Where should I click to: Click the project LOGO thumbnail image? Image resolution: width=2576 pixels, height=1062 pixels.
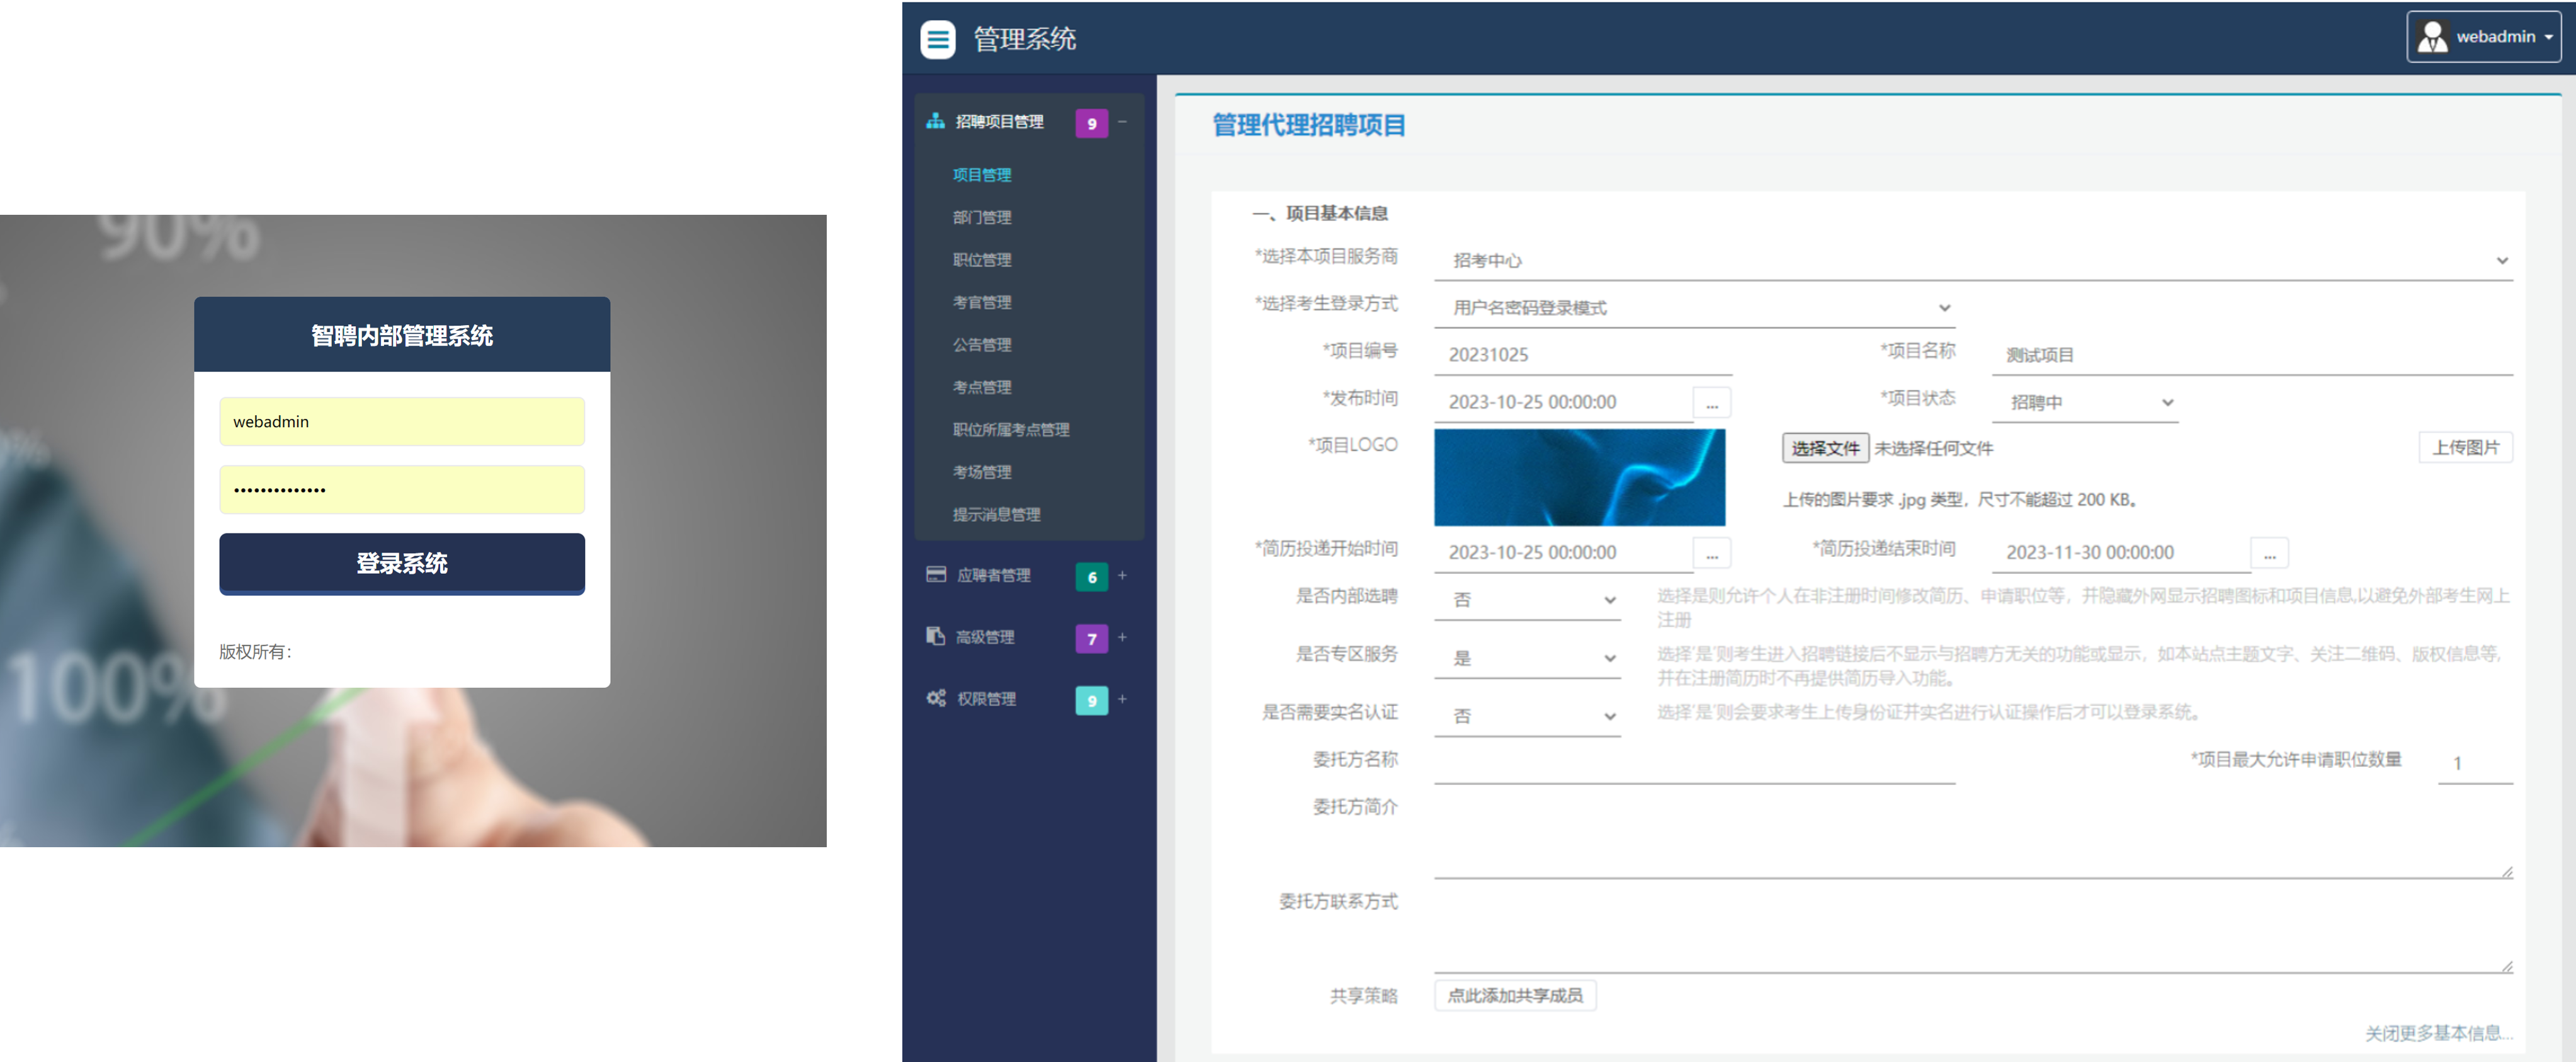1580,478
